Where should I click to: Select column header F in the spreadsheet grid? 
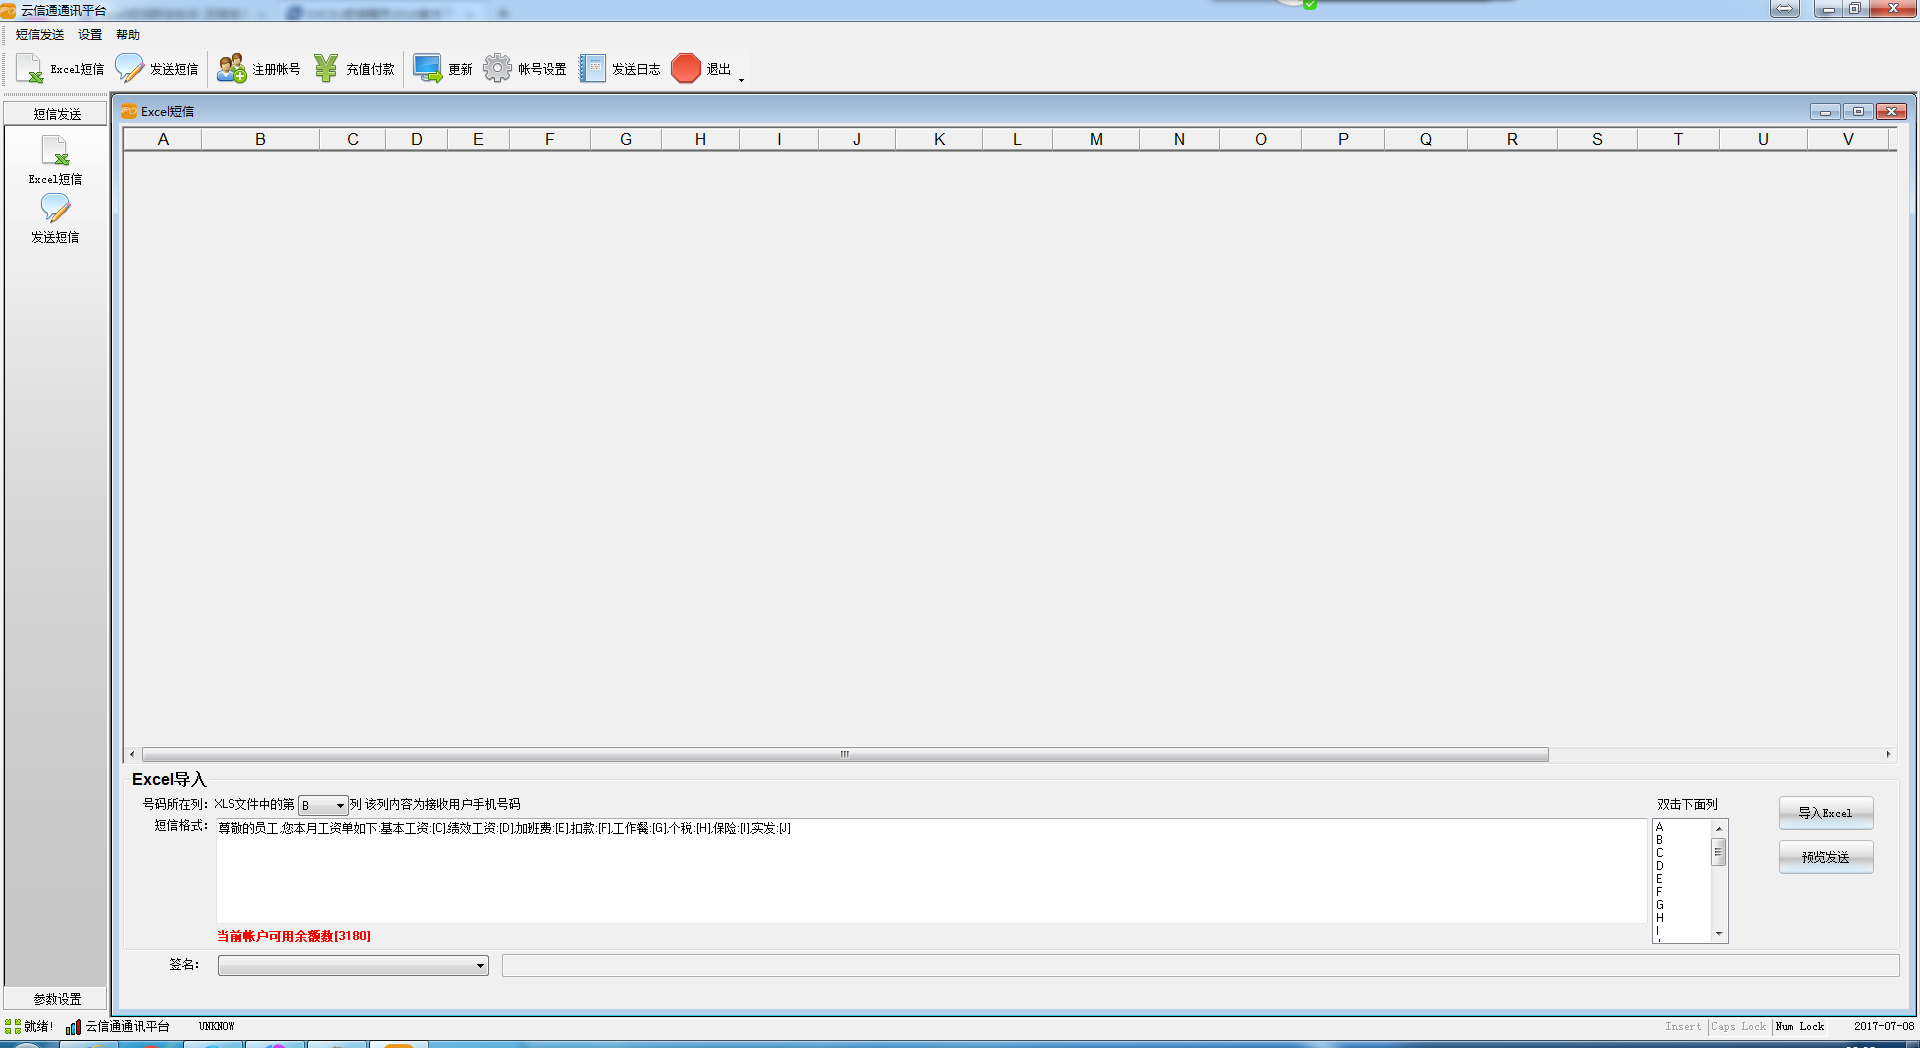pos(550,139)
